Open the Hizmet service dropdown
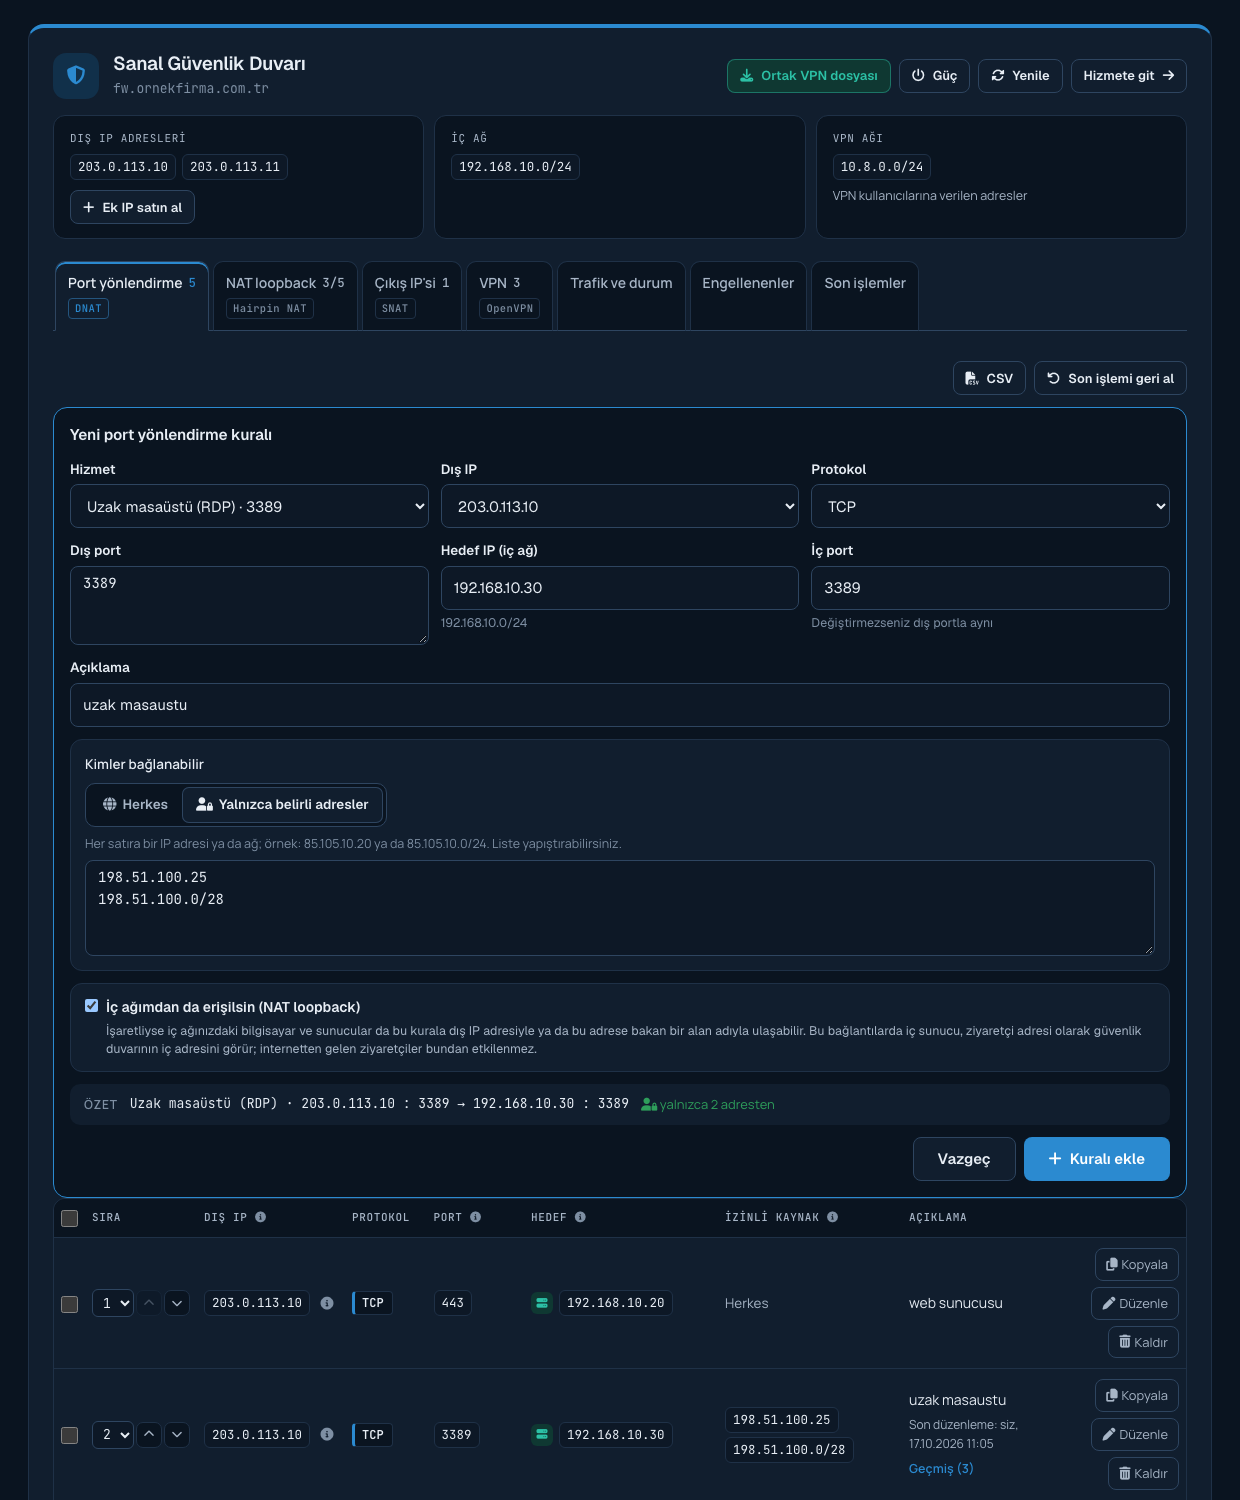This screenshot has height=1500, width=1240. coord(249,506)
